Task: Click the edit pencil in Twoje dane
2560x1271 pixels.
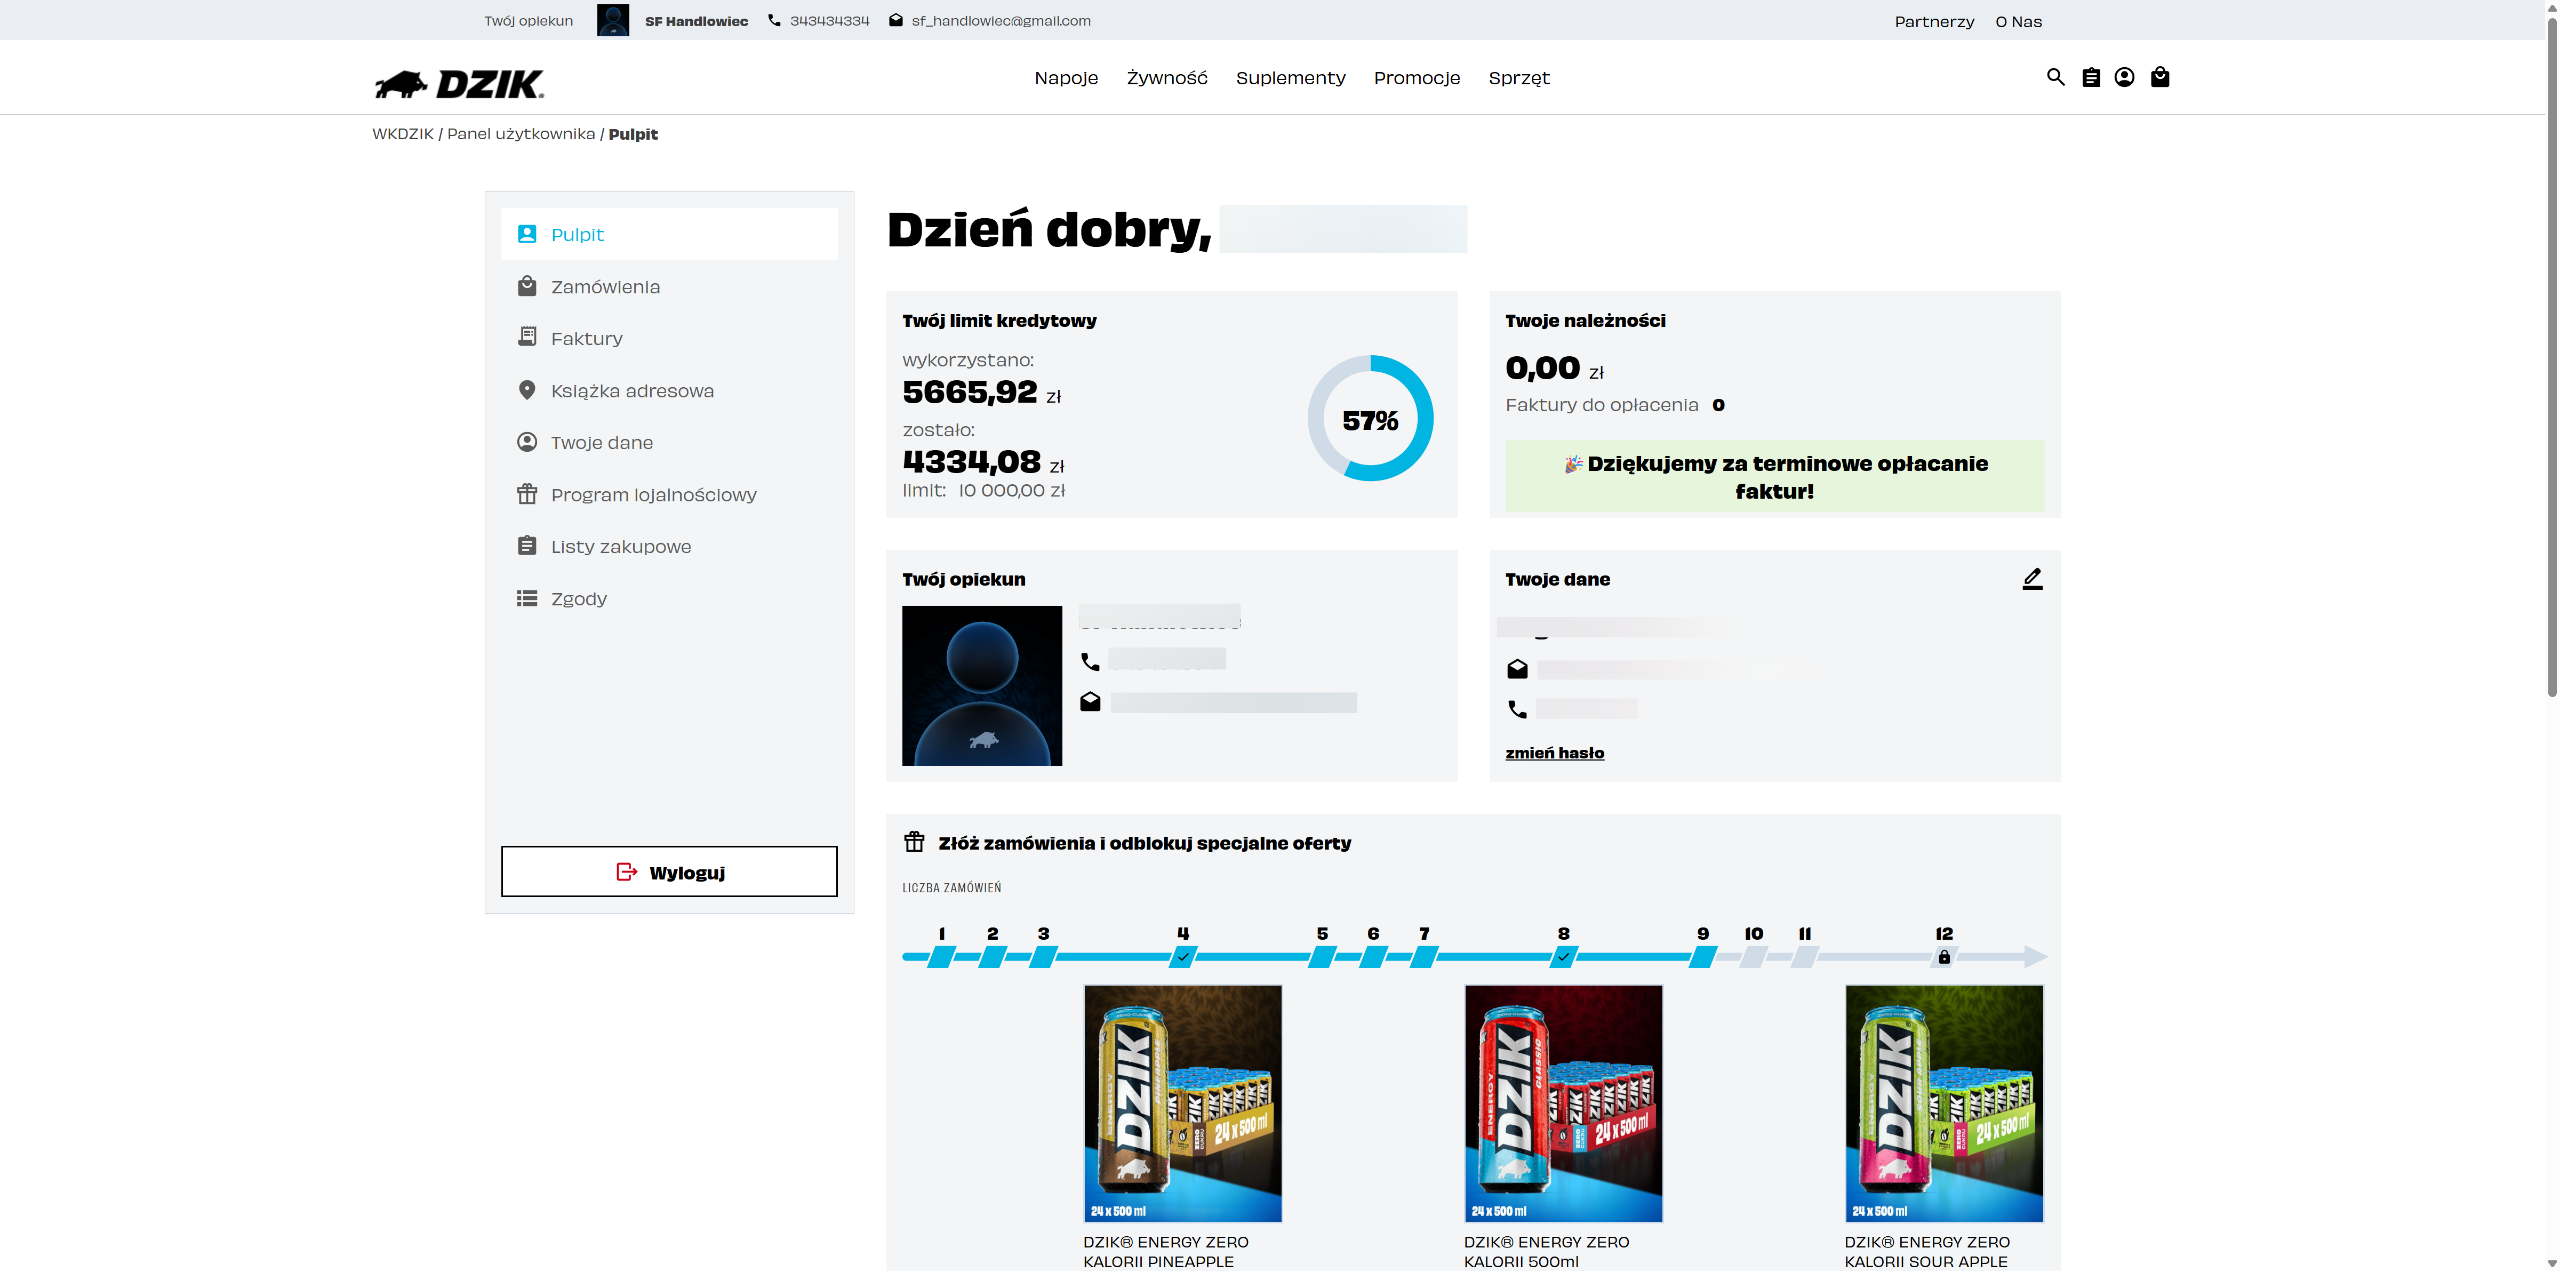Action: pos(2032,579)
